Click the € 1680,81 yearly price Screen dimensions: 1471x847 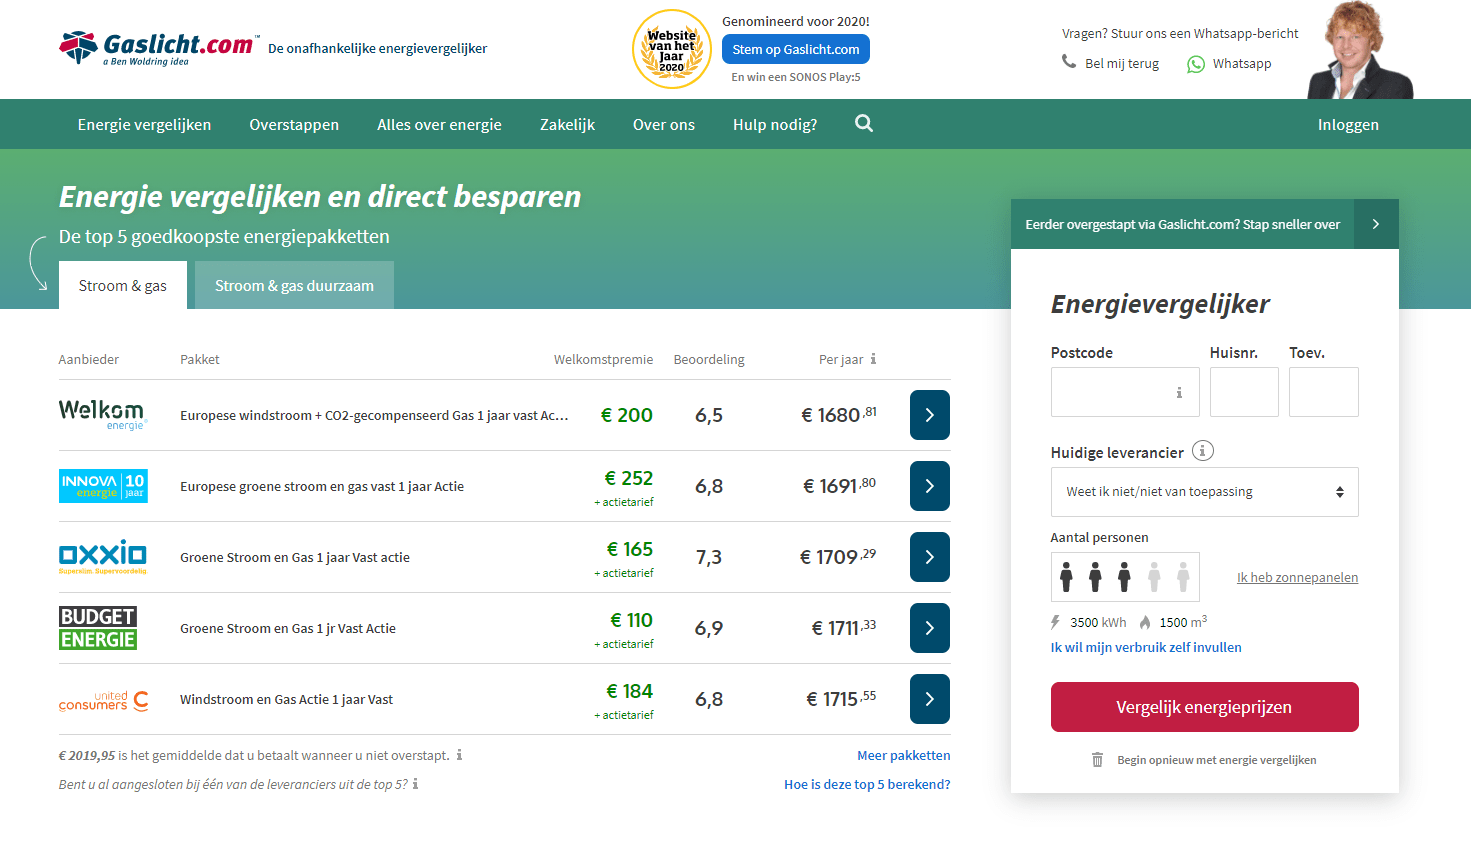click(x=839, y=414)
